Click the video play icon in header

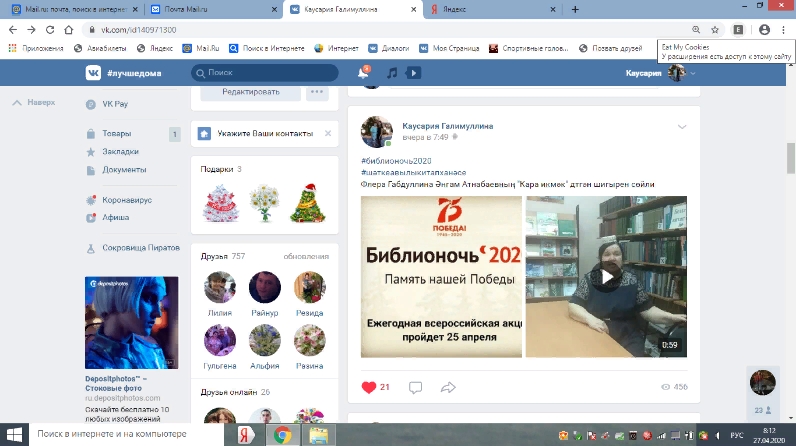point(413,73)
